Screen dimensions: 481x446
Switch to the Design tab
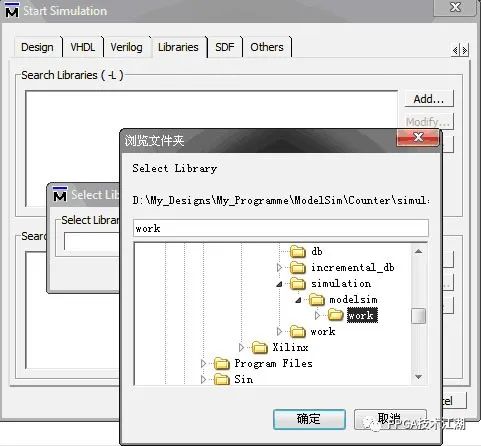point(37,47)
